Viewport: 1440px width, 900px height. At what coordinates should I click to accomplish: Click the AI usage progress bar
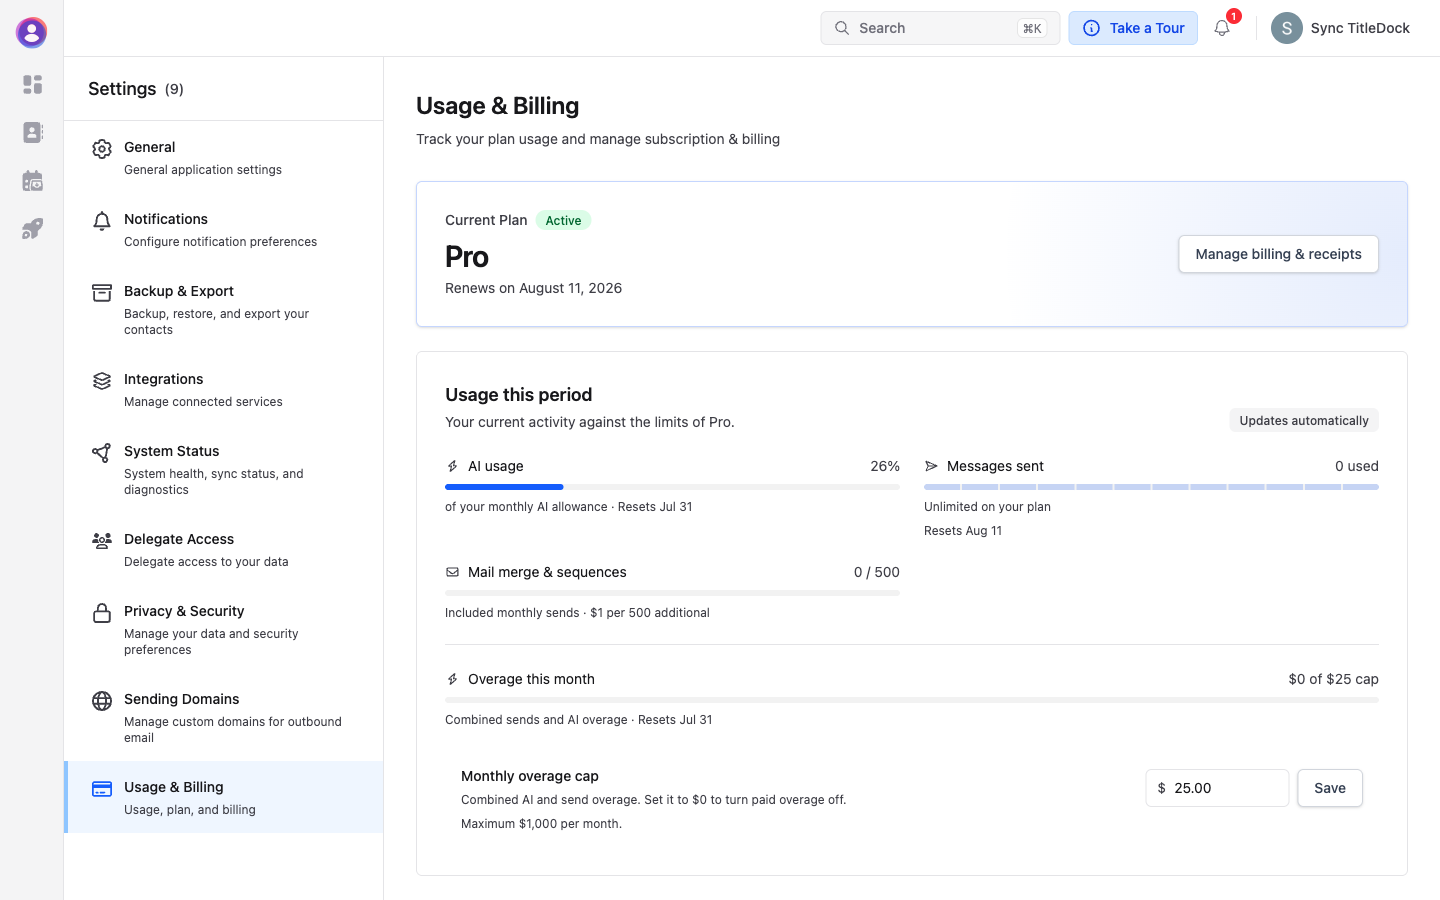(672, 487)
